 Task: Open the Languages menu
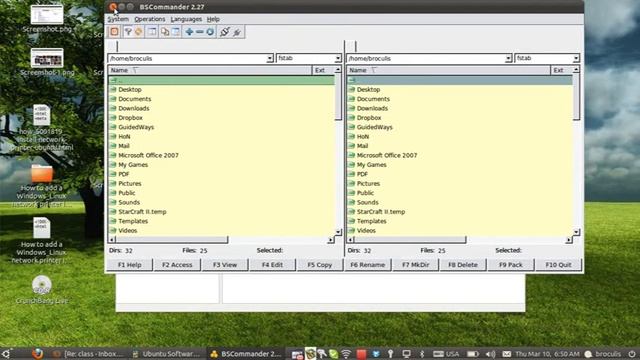186,19
